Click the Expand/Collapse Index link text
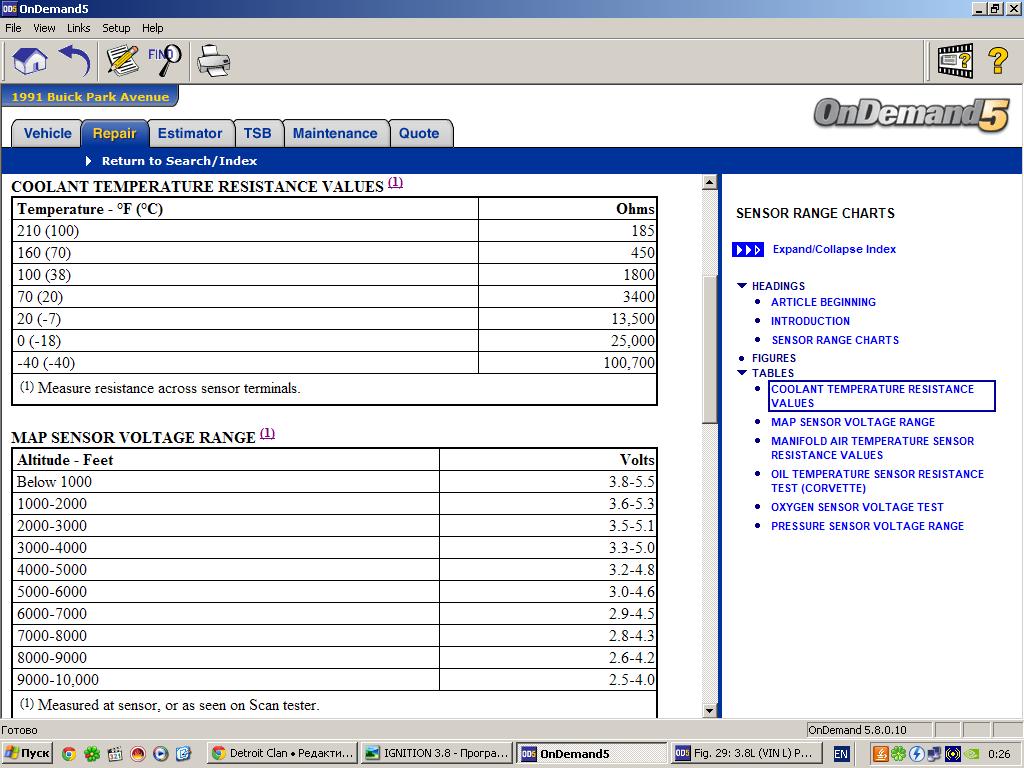 [x=834, y=249]
